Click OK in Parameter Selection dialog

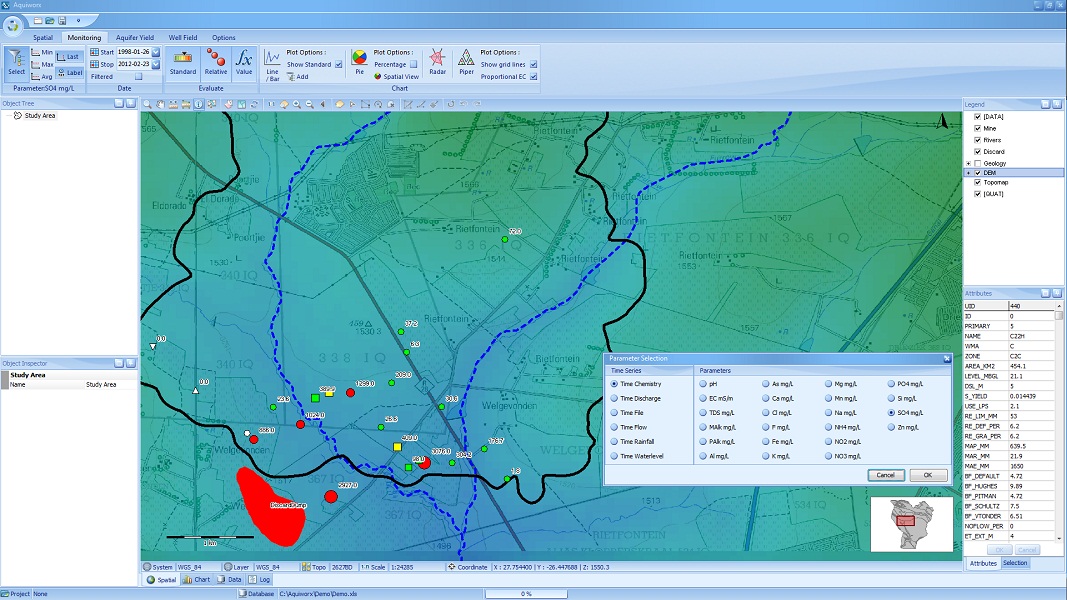pos(927,475)
